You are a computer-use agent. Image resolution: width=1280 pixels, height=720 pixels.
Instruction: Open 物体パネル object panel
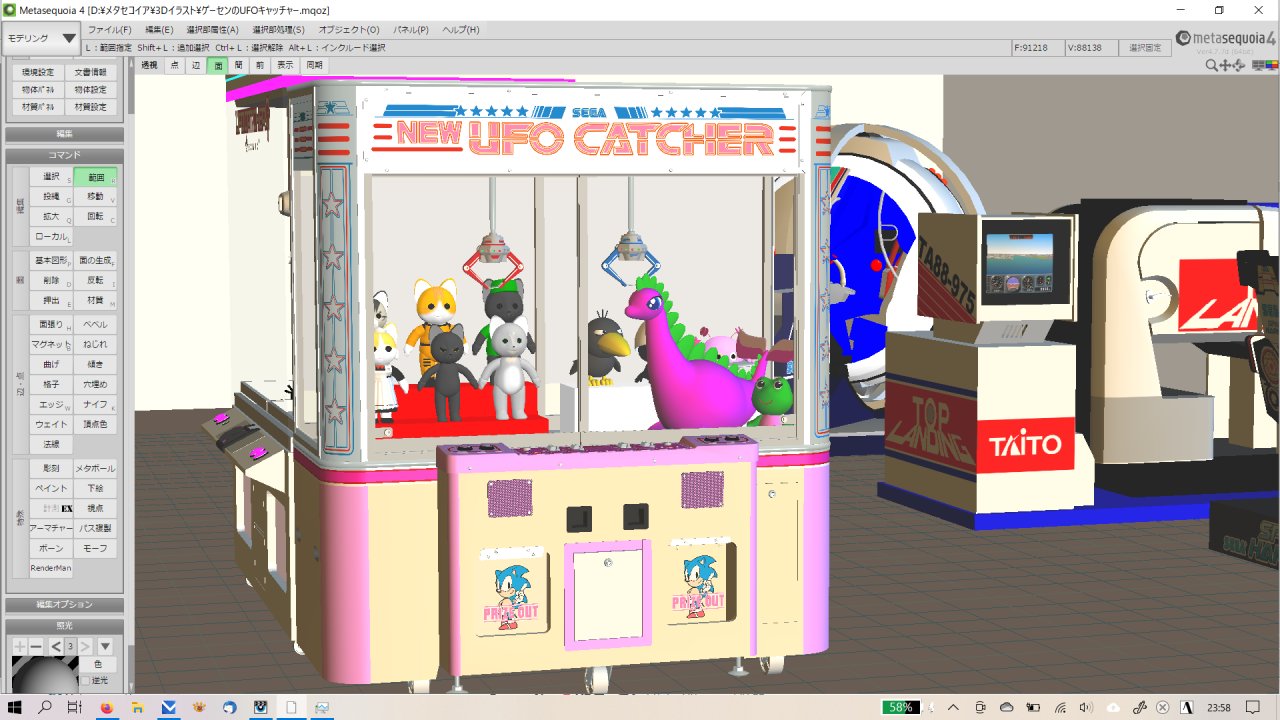(38, 89)
